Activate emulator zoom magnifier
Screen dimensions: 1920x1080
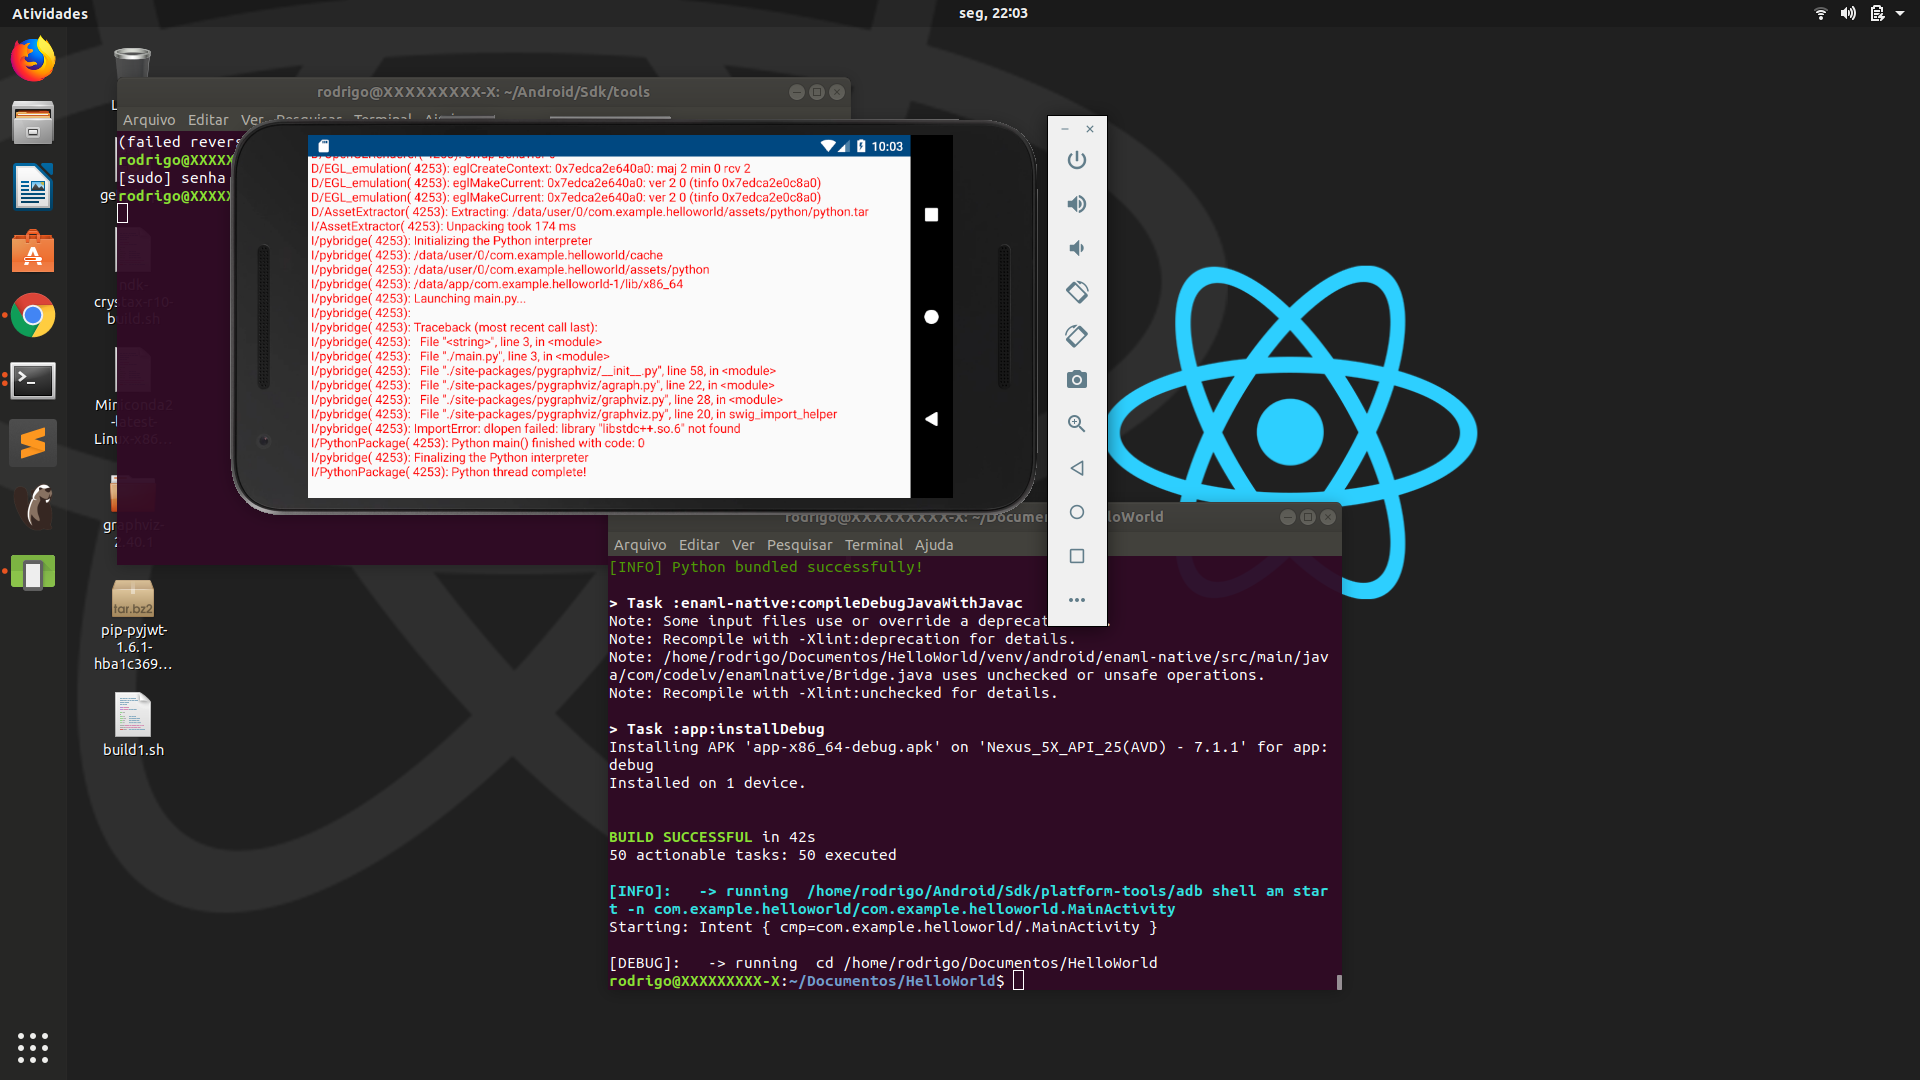1076,424
